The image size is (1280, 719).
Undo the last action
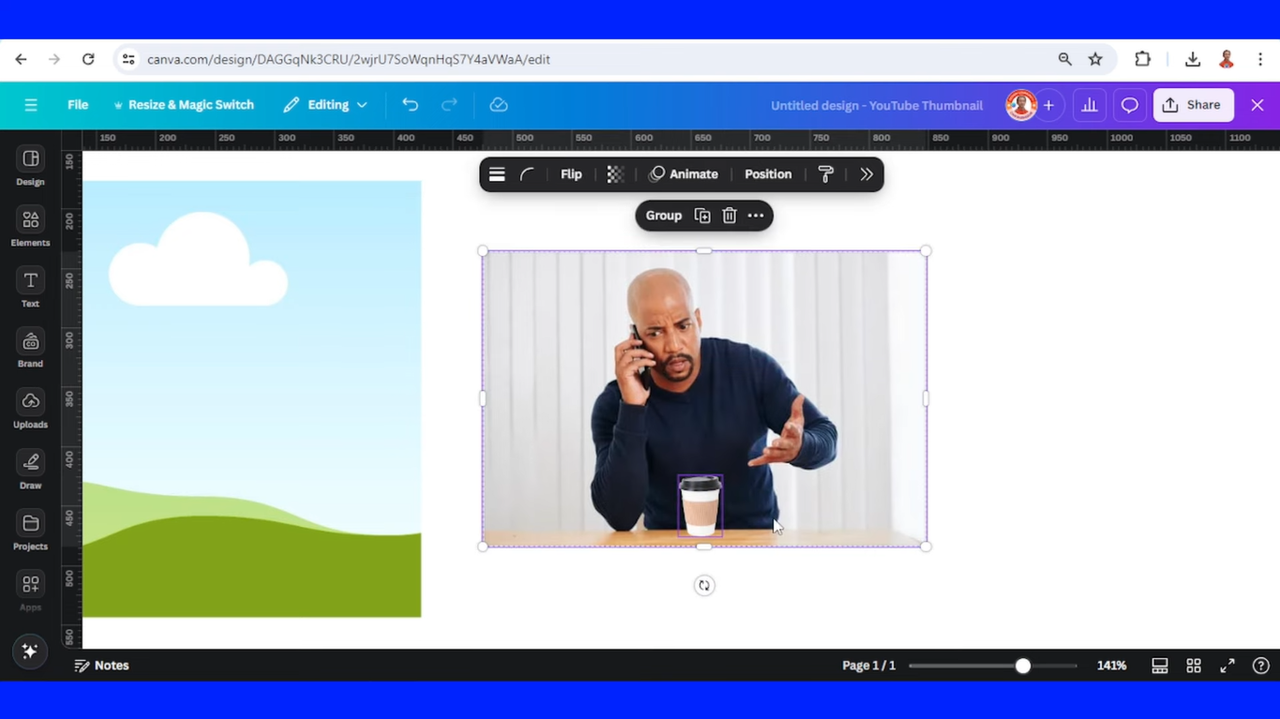click(x=409, y=104)
